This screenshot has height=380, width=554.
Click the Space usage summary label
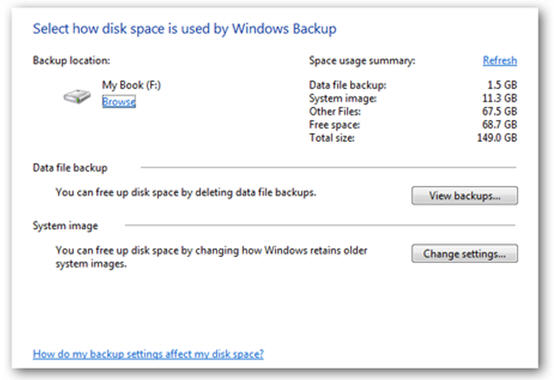[x=362, y=61]
